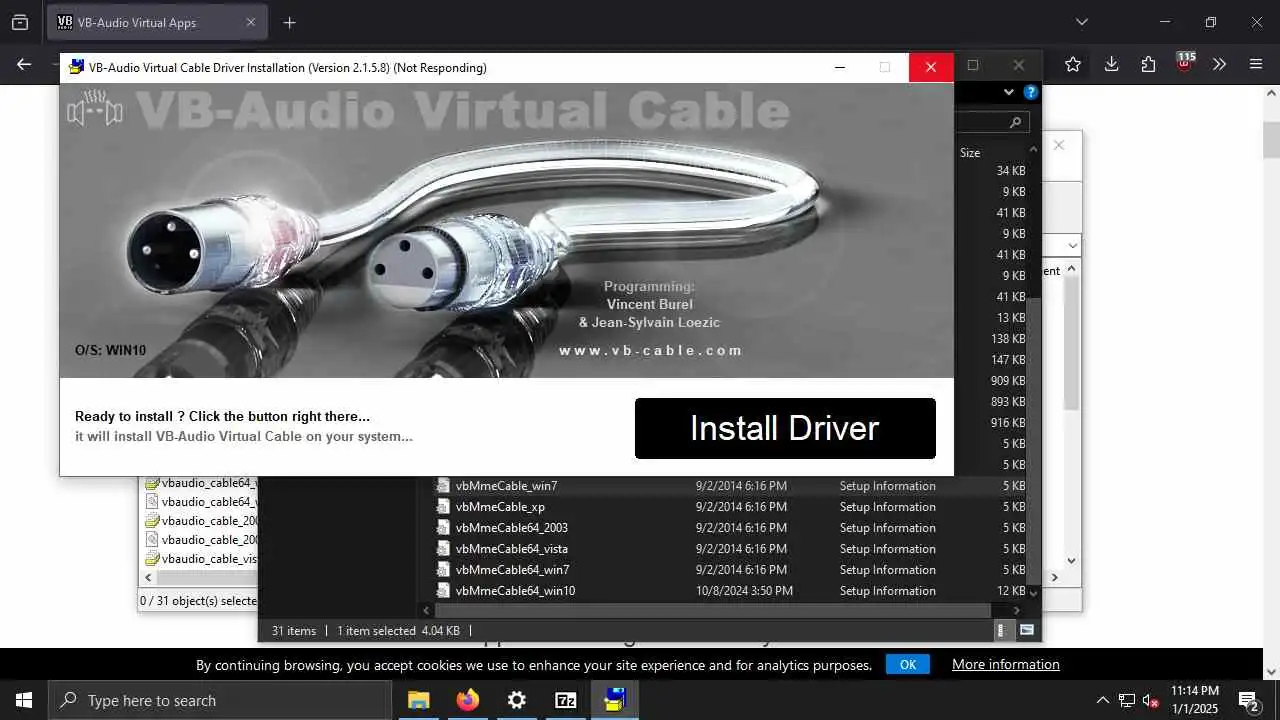
Task: Click Firefox page vertical scrollbar thumb
Action: [x=1271, y=140]
